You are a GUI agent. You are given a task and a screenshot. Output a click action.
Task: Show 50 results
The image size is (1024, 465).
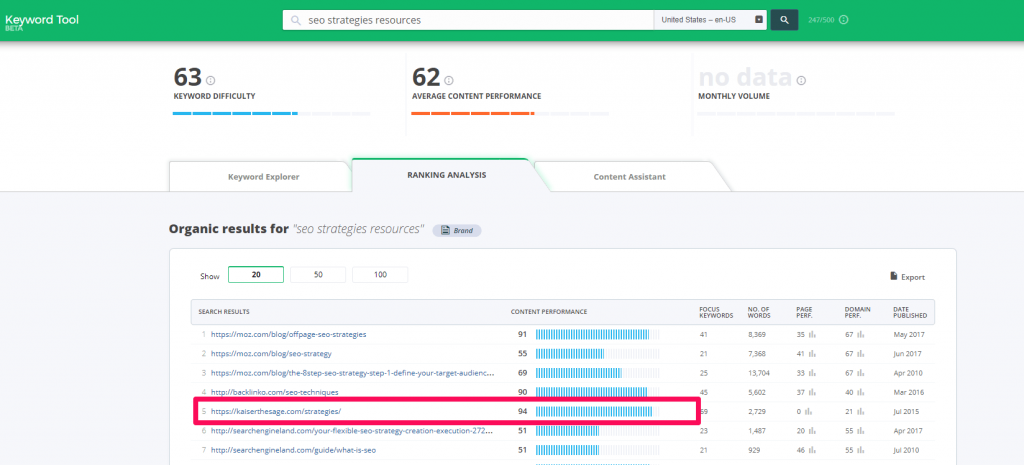pos(318,275)
